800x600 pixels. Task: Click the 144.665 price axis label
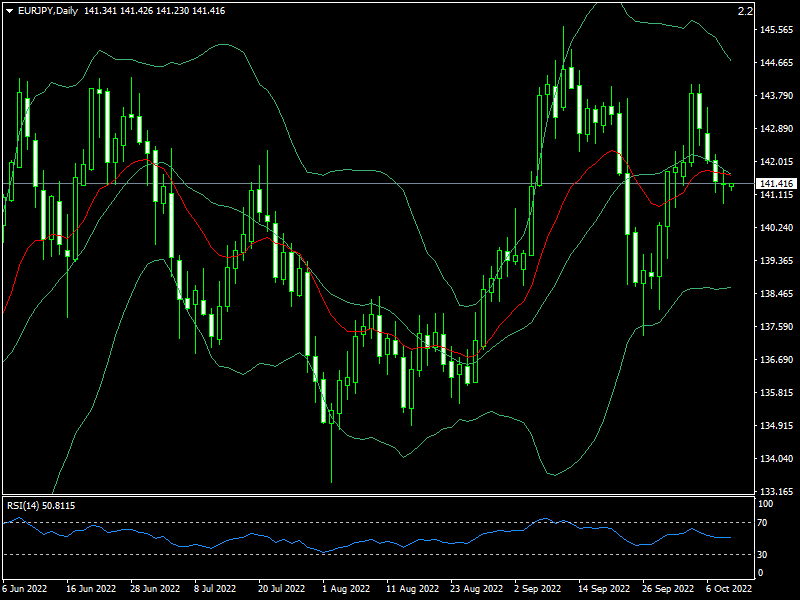pos(777,63)
